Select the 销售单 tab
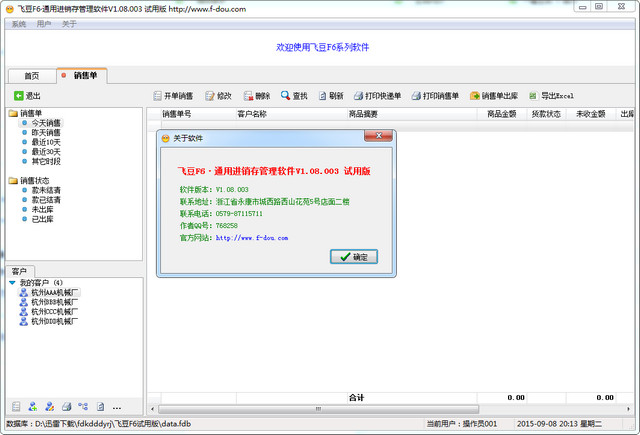Screen dimensions: 640x435 pyautogui.click(x=82, y=75)
